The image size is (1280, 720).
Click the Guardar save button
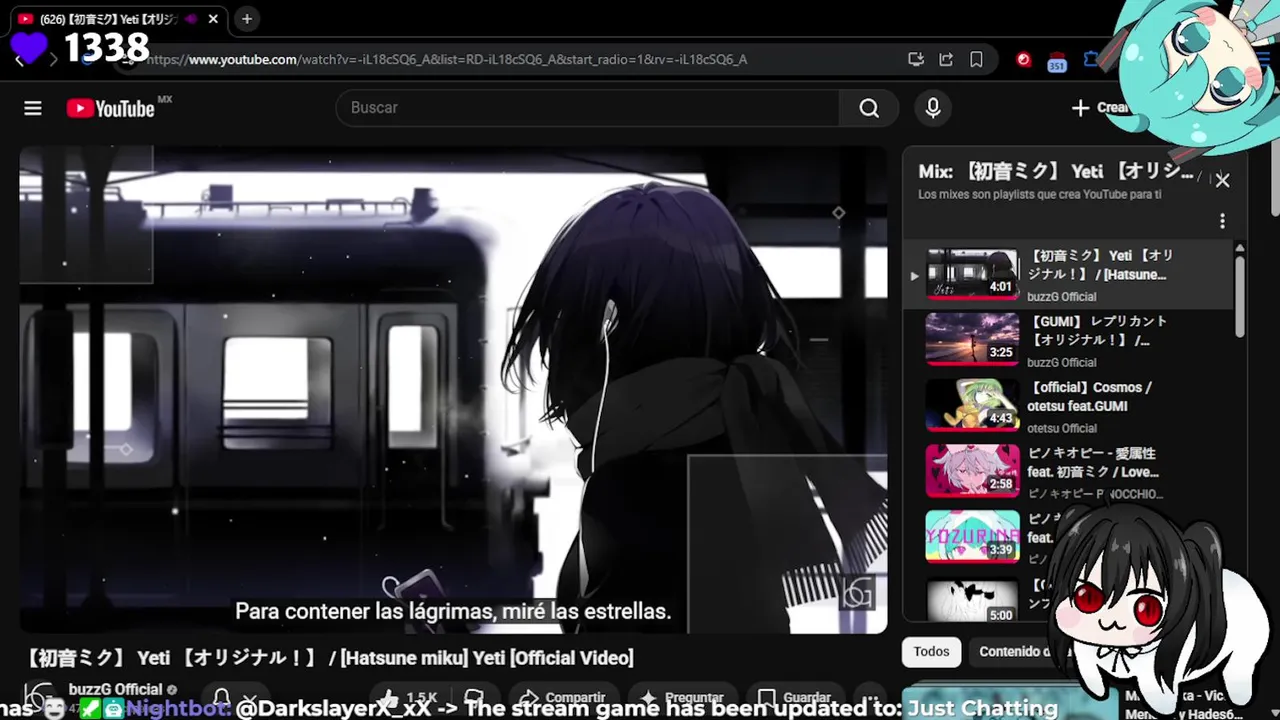(x=795, y=698)
